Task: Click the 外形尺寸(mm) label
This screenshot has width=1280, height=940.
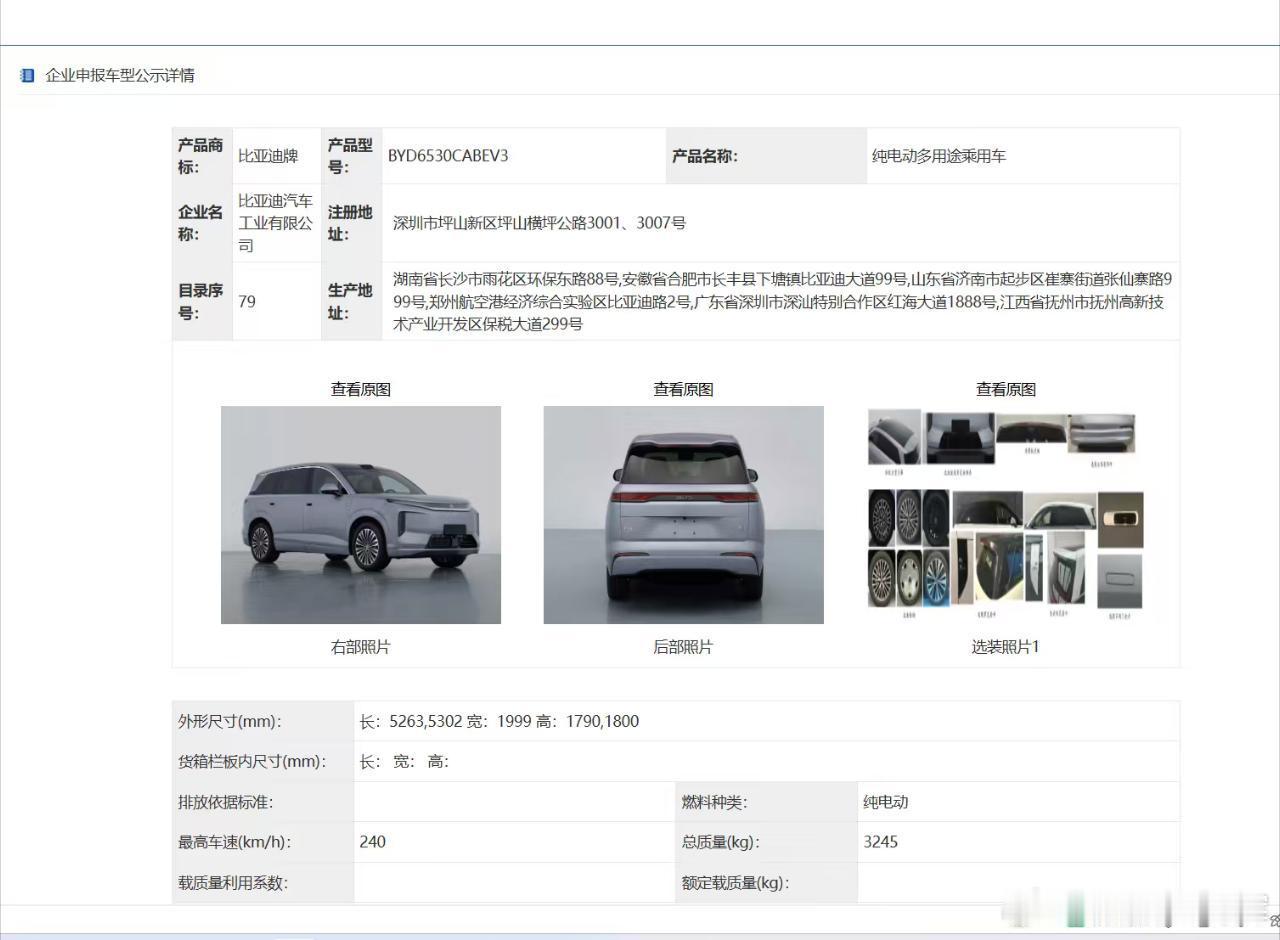Action: click(230, 721)
